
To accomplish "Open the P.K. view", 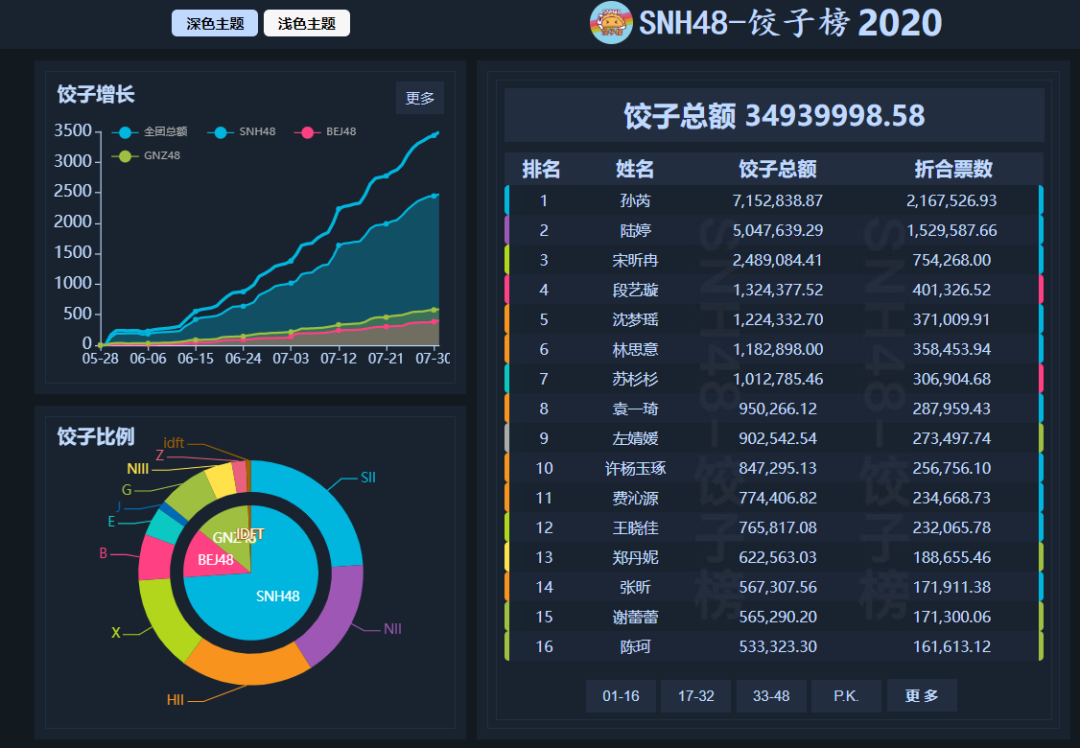I will (x=846, y=696).
